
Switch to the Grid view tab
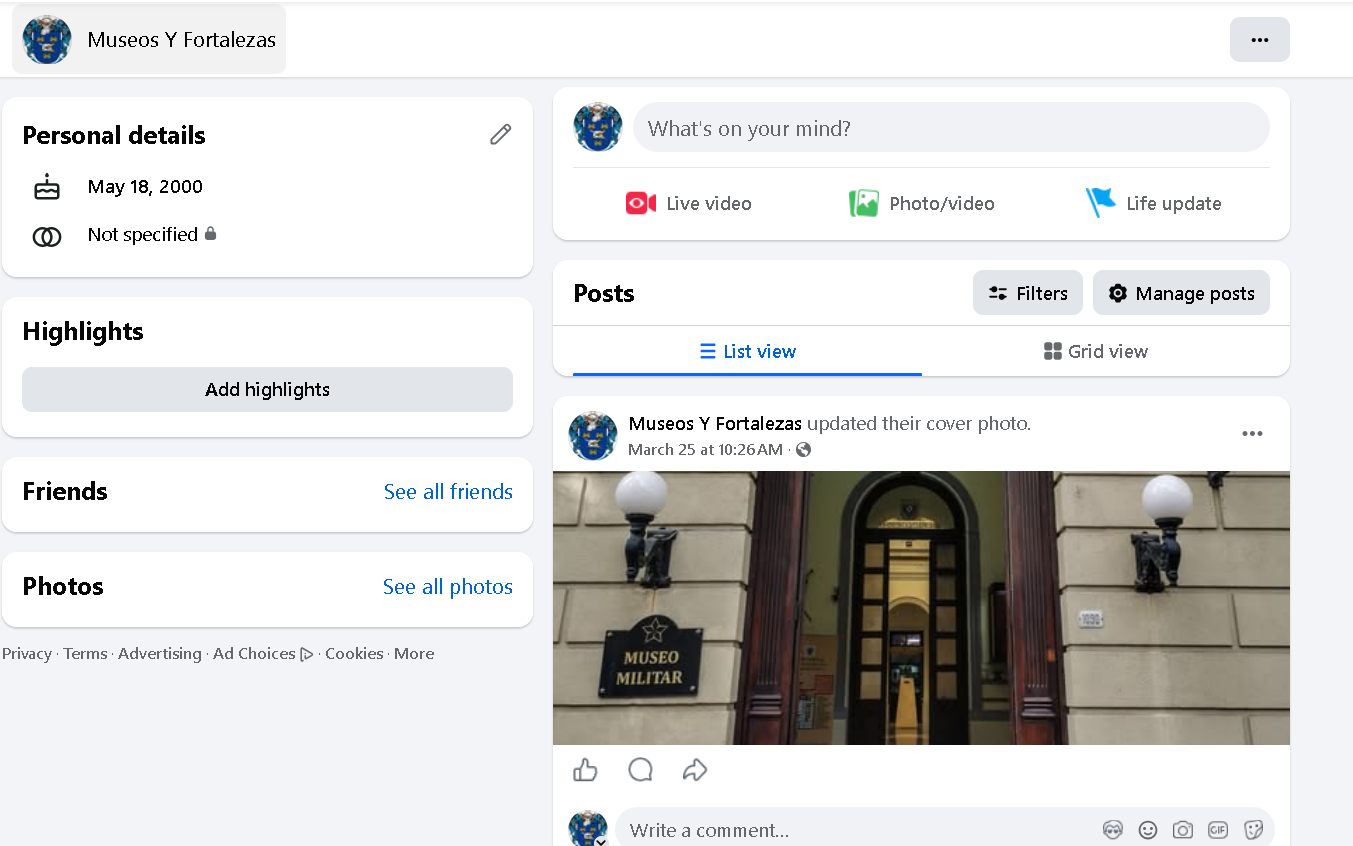[x=1096, y=351]
